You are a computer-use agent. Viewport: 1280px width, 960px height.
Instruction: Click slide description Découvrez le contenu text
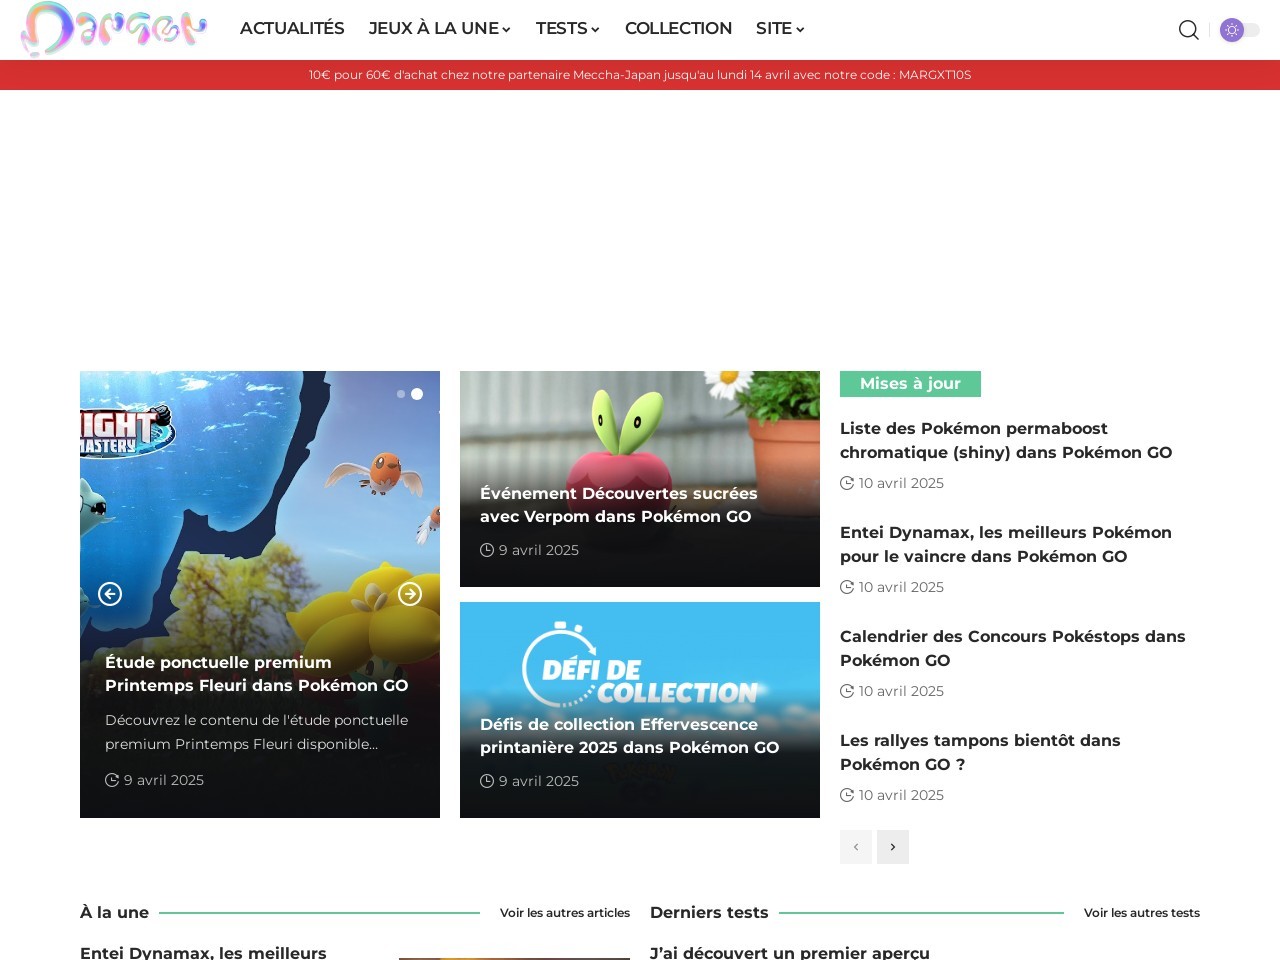pos(256,732)
